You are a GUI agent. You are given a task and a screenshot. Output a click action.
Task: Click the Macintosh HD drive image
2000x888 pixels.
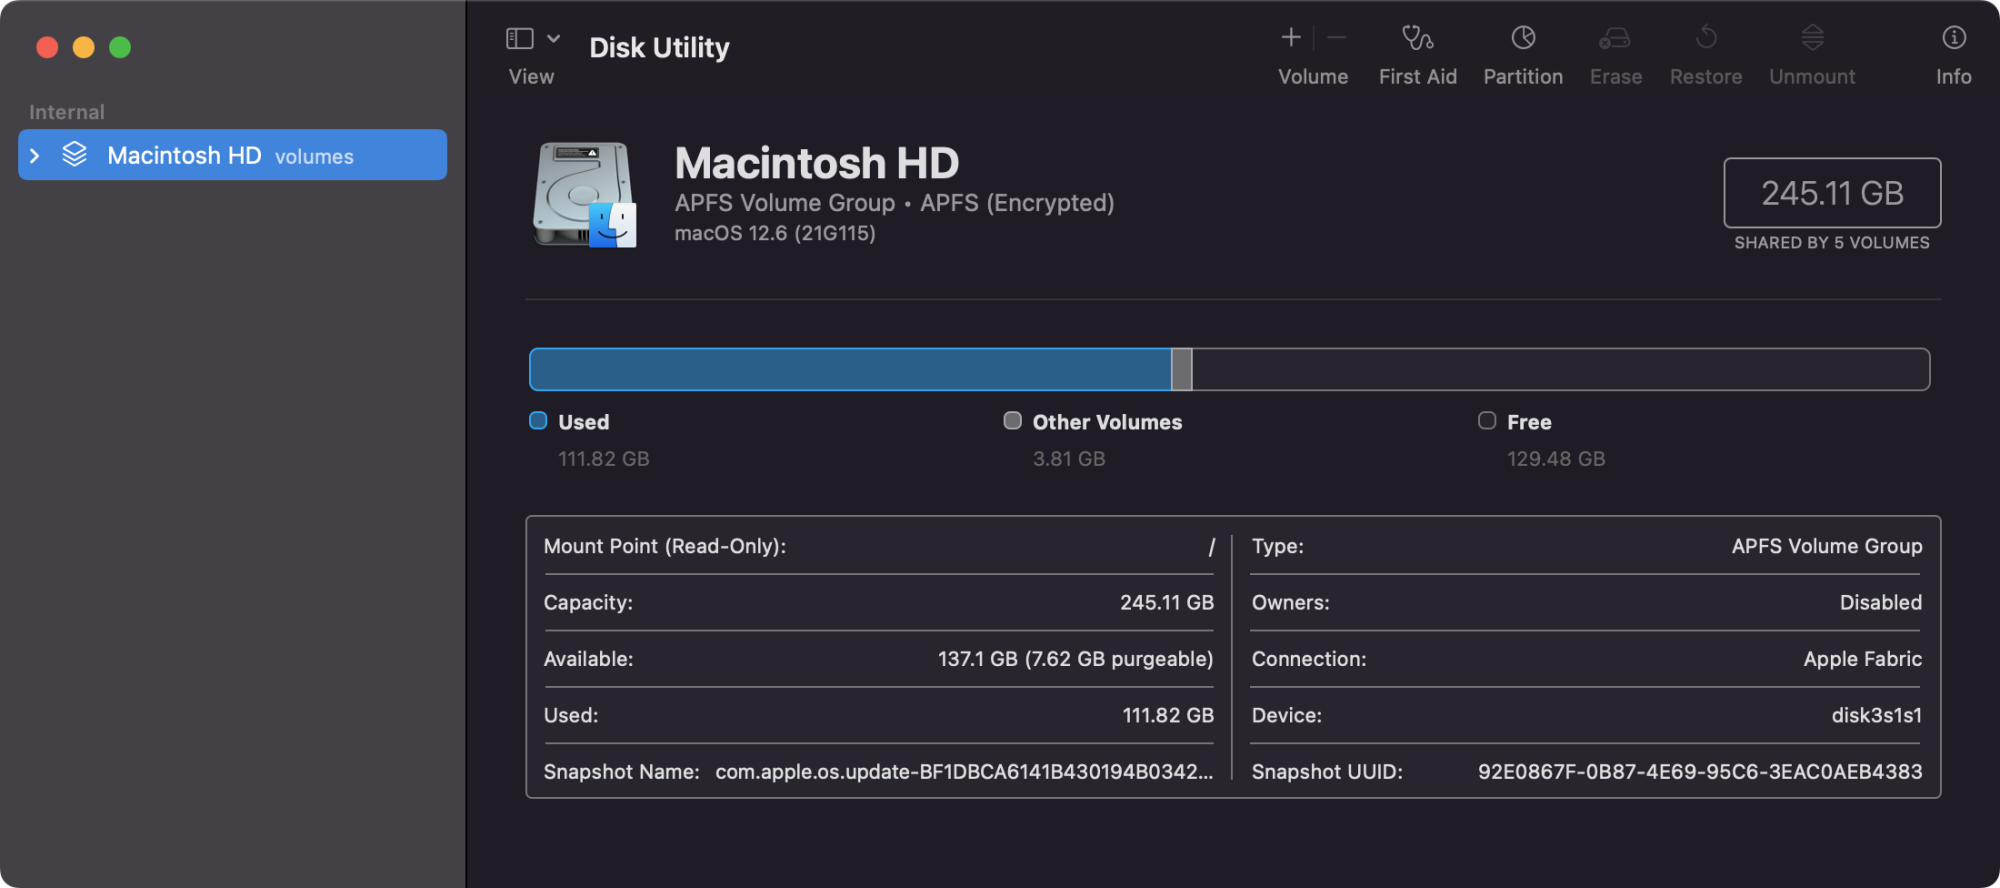click(585, 194)
